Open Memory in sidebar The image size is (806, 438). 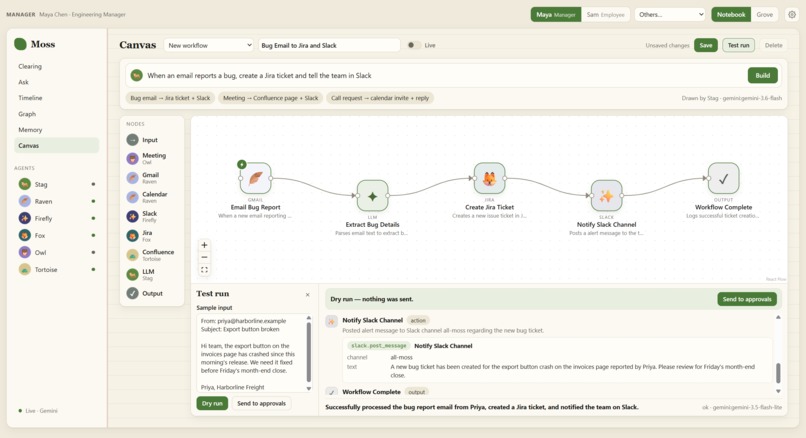pos(57,130)
